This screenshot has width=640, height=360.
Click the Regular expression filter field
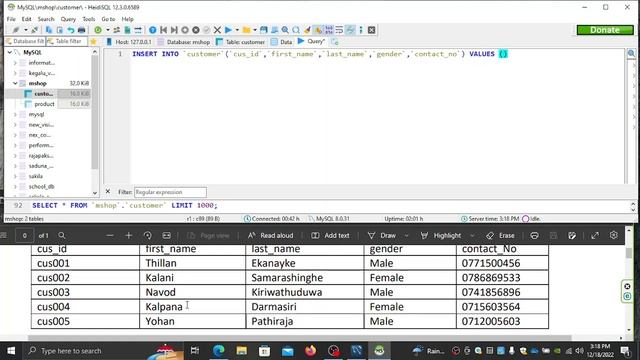tap(170, 192)
